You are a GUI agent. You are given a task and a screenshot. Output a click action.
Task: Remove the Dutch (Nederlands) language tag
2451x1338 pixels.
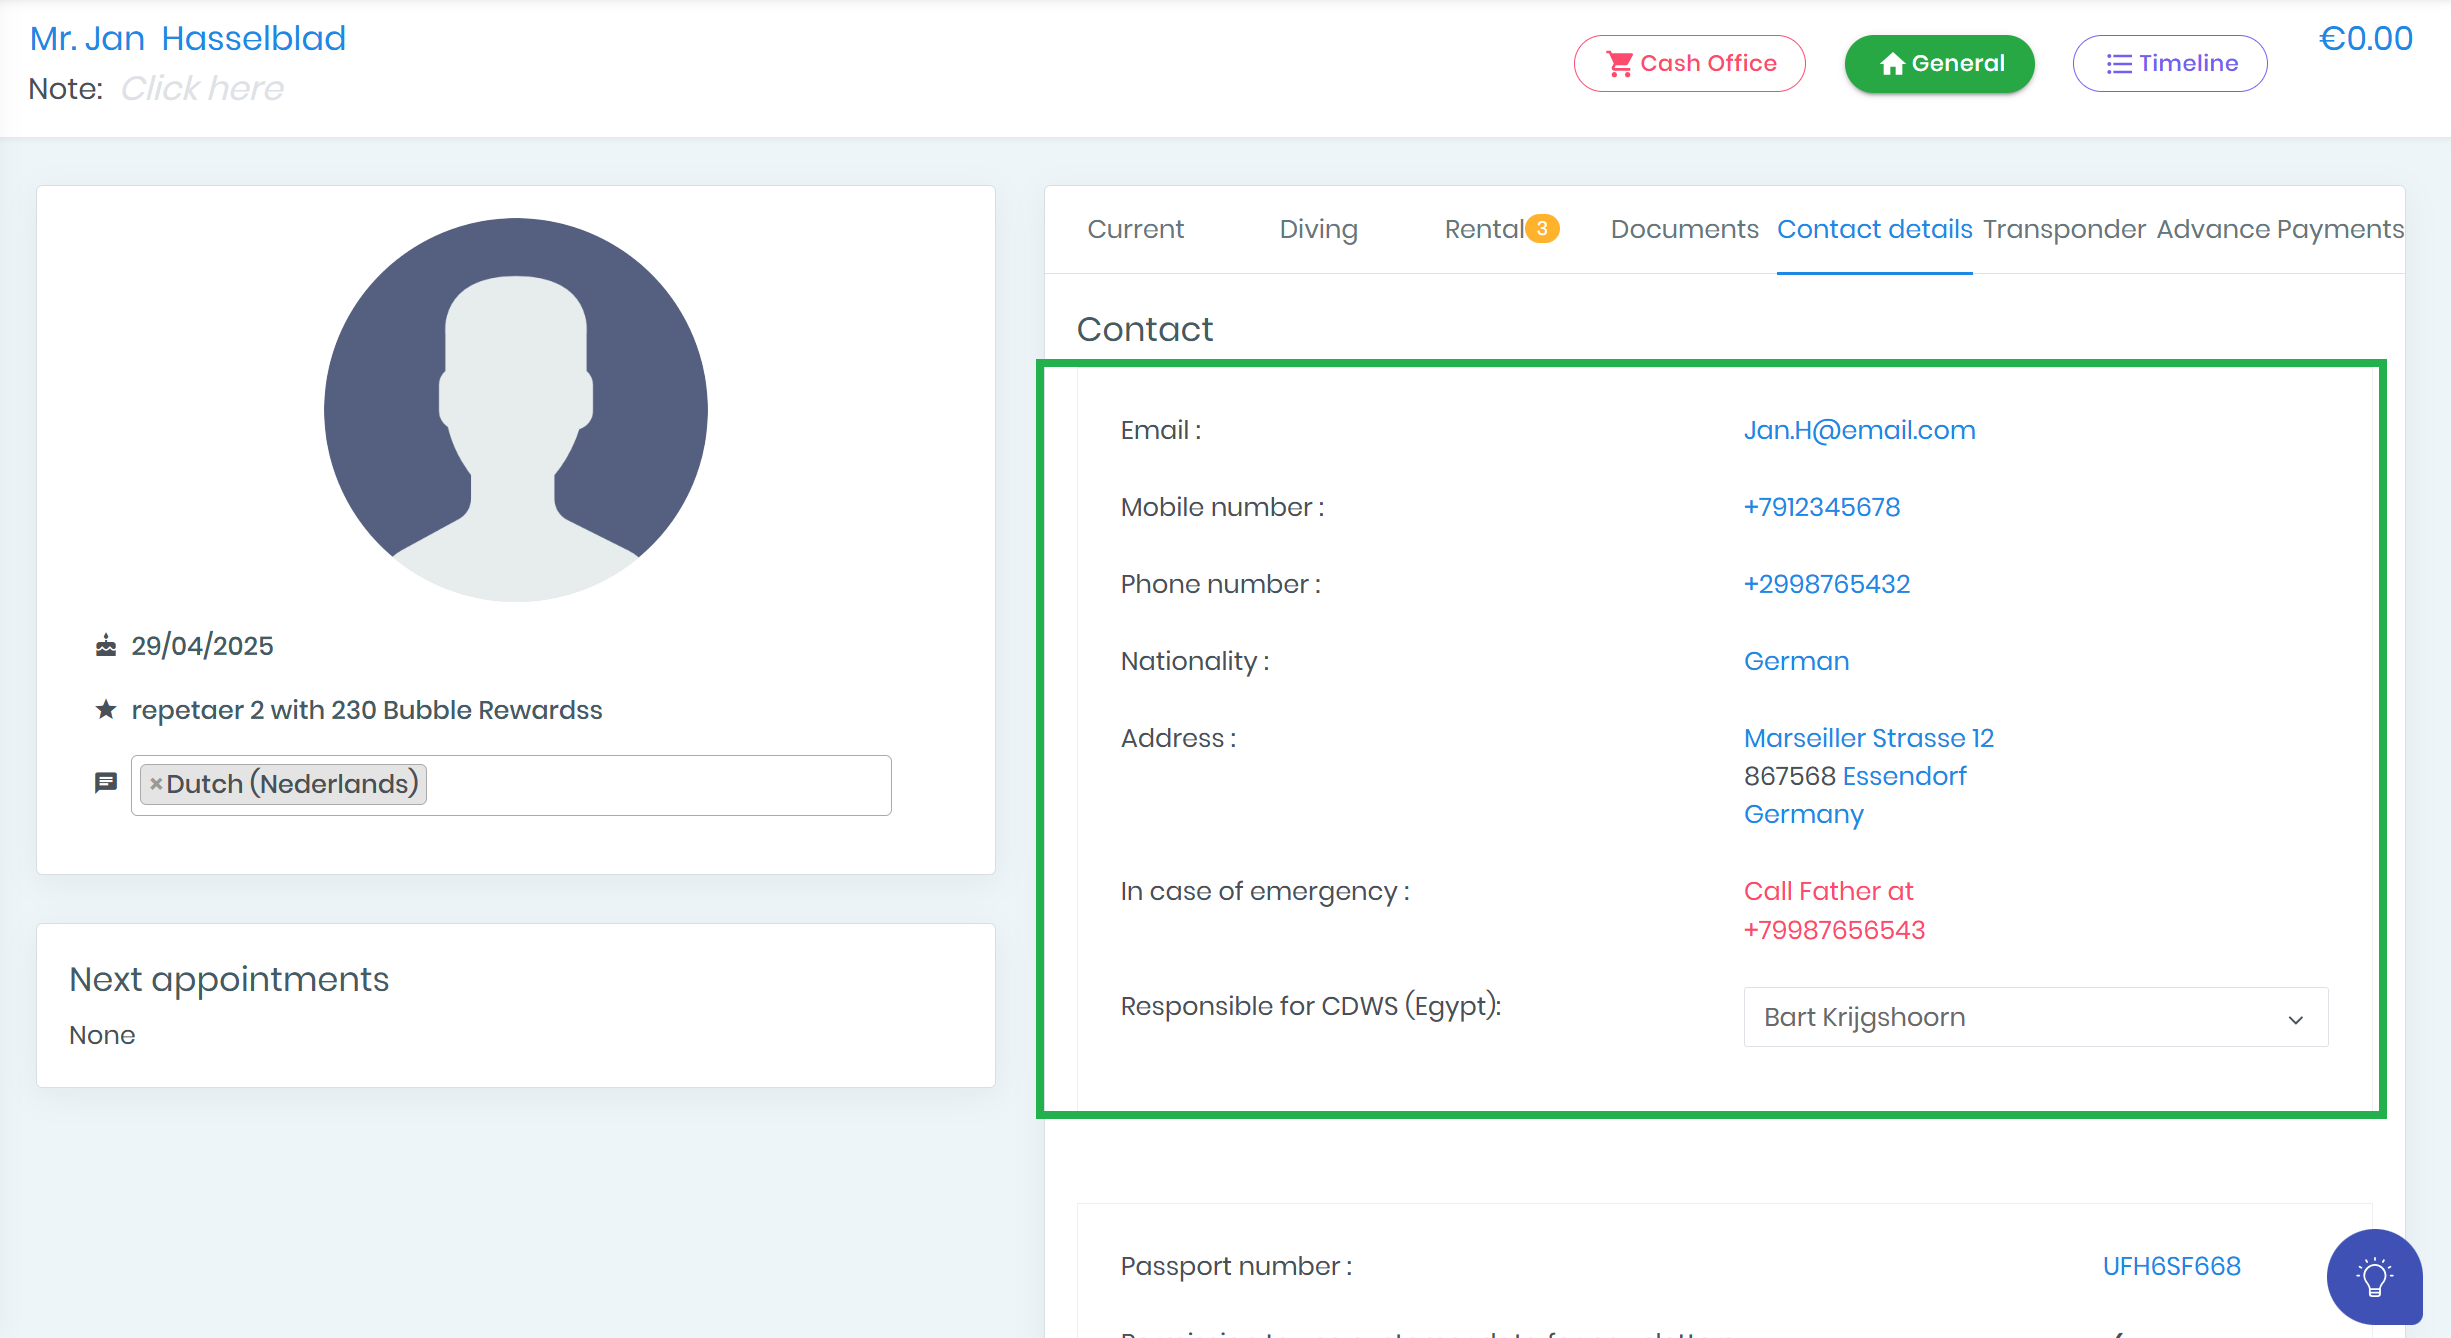pyautogui.click(x=156, y=784)
